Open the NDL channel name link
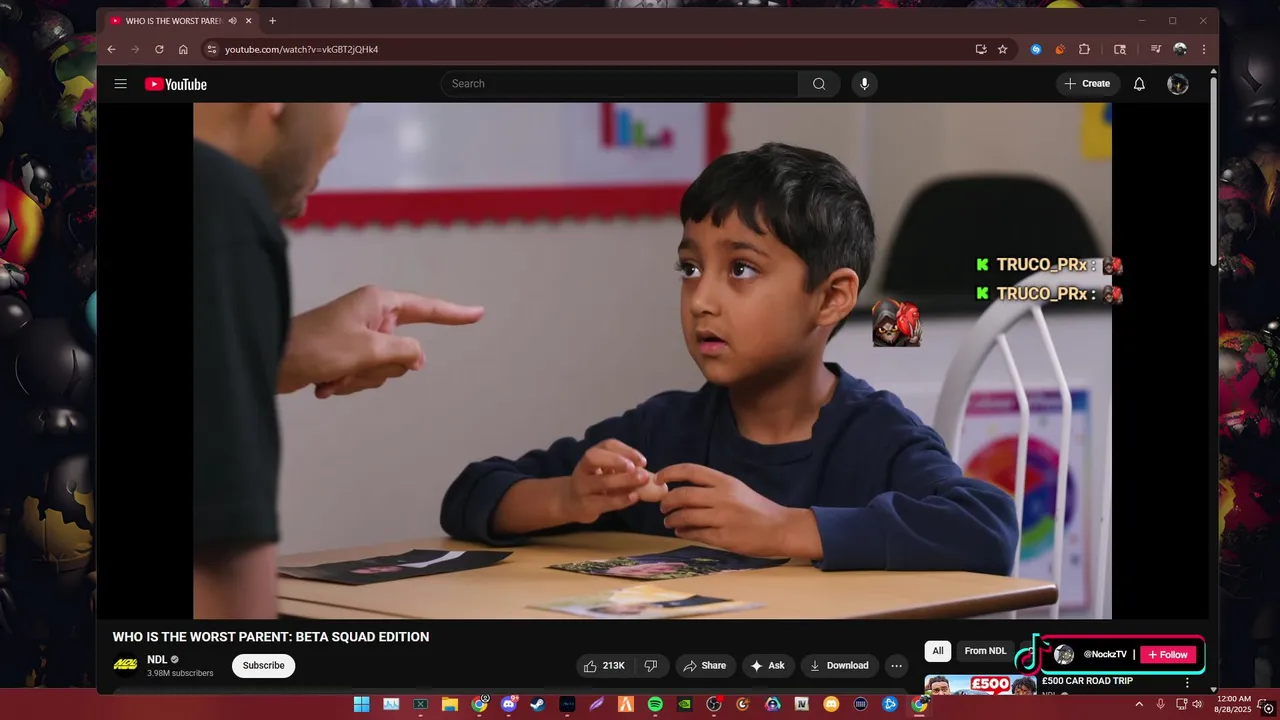 (157, 660)
